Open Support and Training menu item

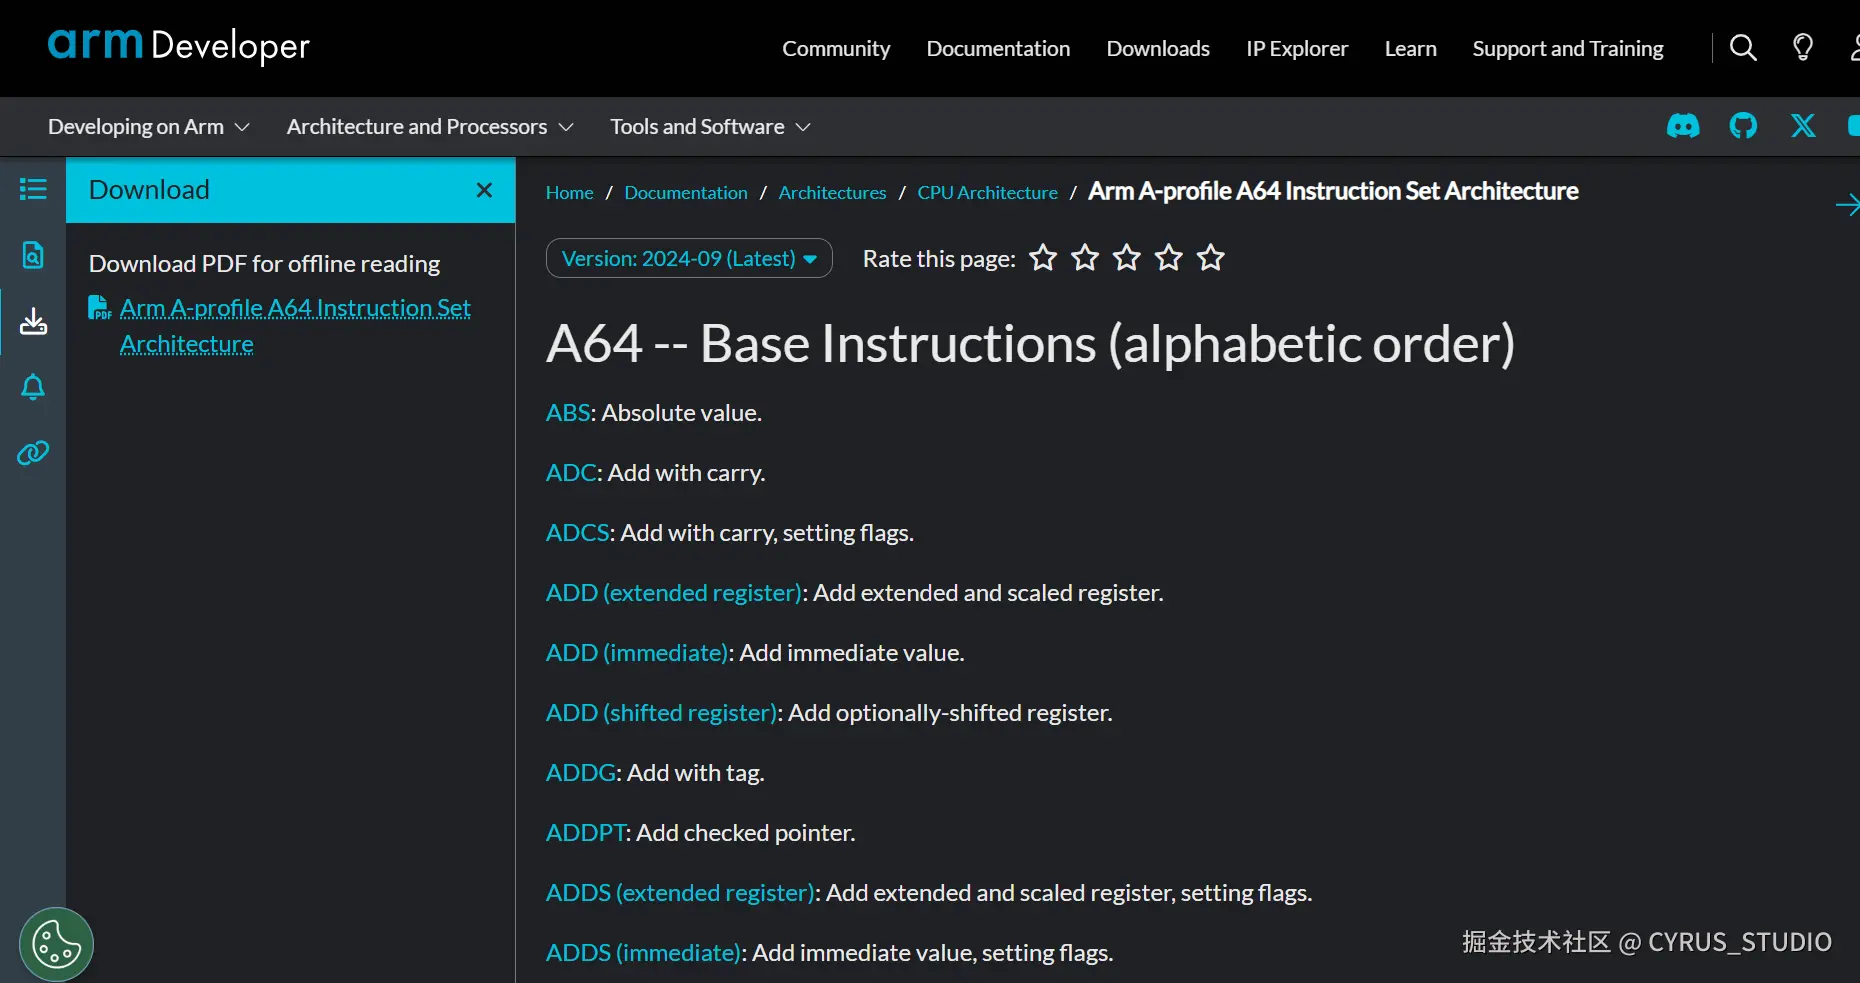click(x=1568, y=48)
